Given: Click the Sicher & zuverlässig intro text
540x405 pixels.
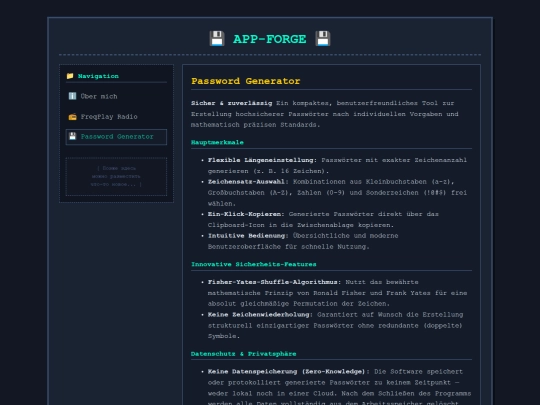Looking at the screenshot, I should (x=231, y=103).
